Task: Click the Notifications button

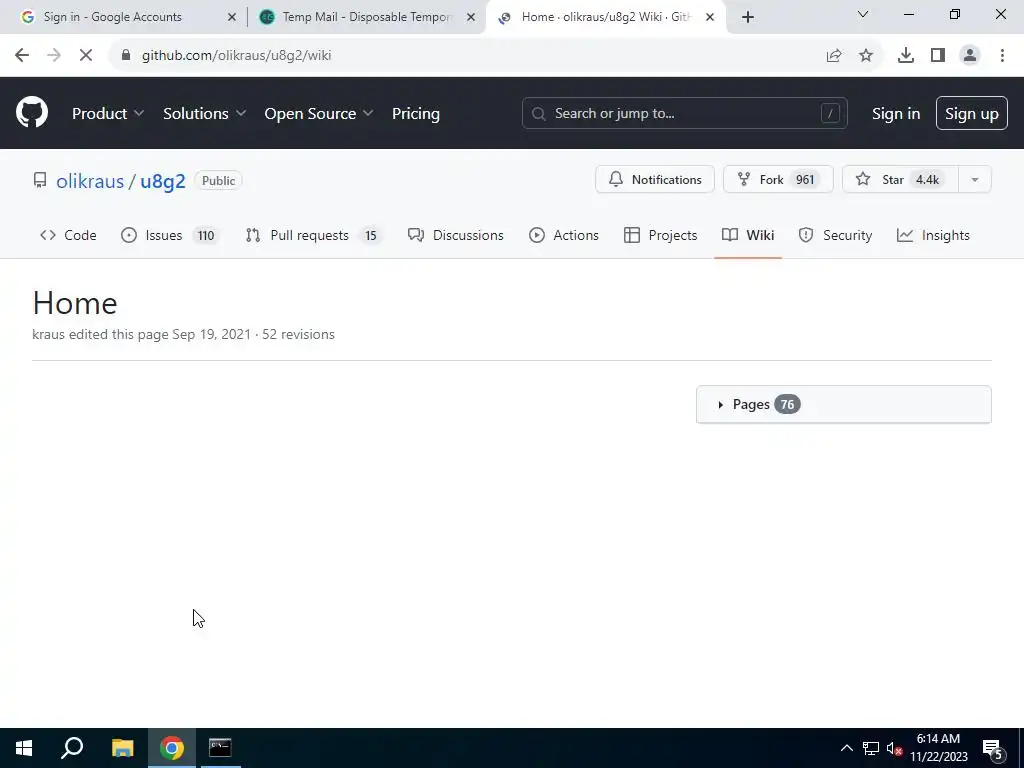Action: tap(654, 179)
